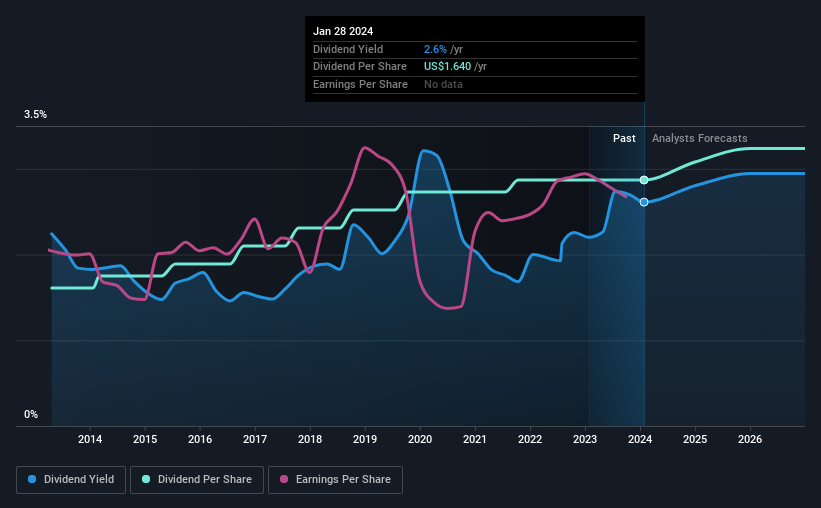
Task: Click the 2021 x-axis label
Action: (475, 439)
